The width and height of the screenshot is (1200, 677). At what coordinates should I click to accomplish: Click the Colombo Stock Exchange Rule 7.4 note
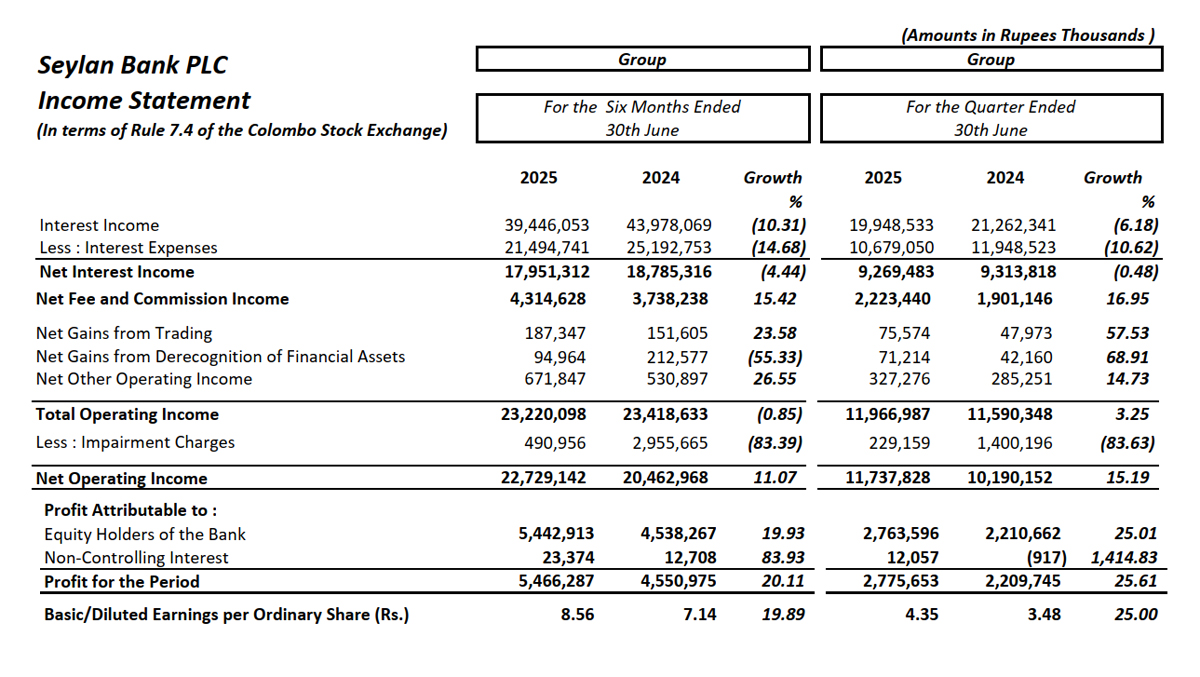pos(242,130)
